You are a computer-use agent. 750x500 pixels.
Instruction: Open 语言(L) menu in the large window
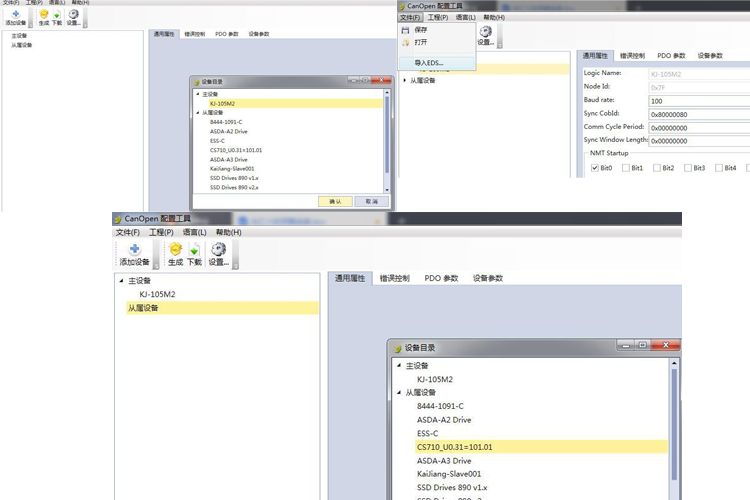click(x=195, y=233)
